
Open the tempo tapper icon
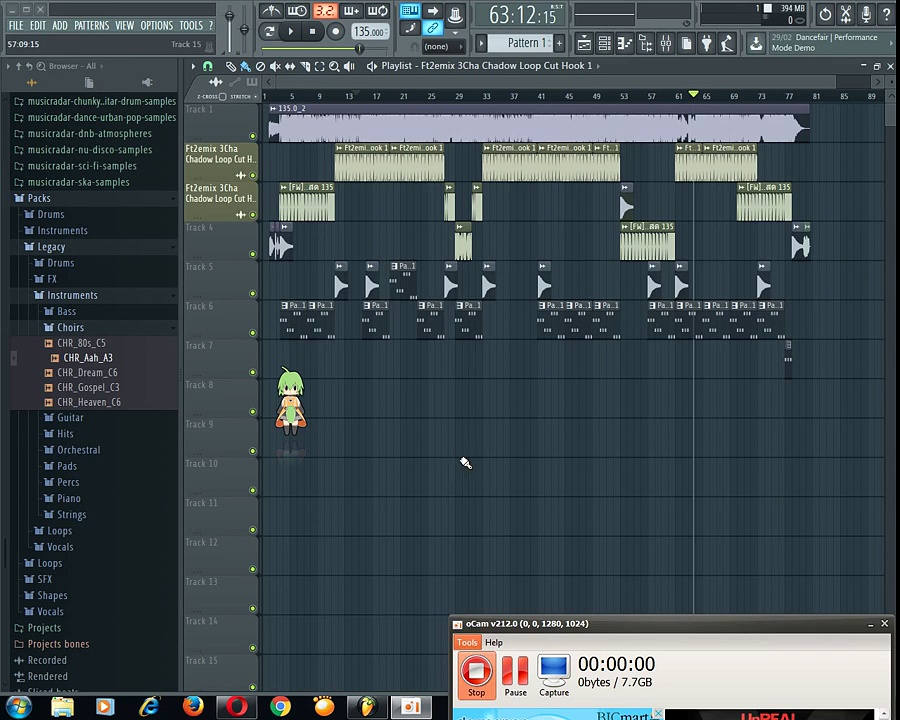(x=727, y=43)
